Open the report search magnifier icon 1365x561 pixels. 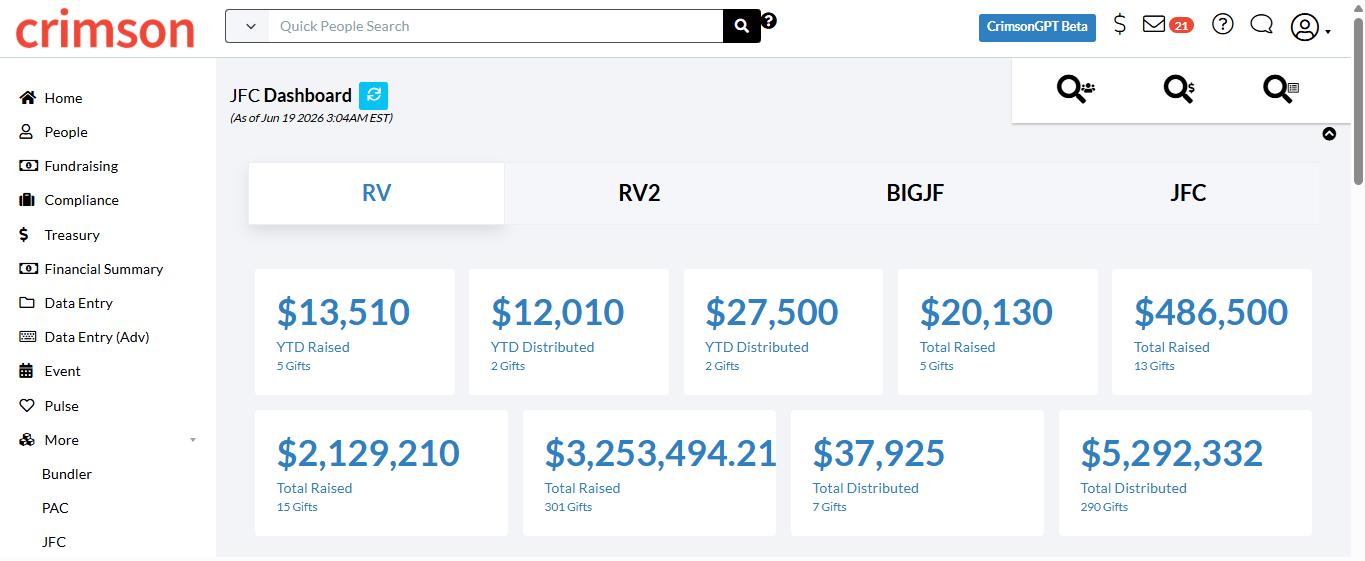click(x=1280, y=89)
